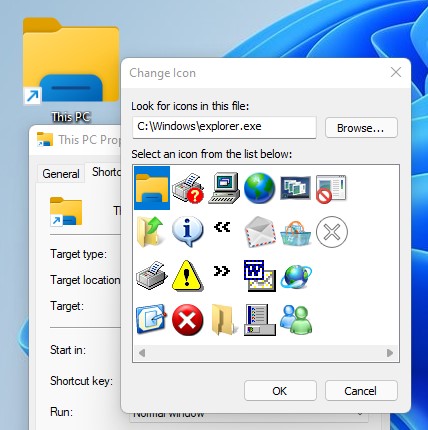The image size is (428, 430).
Task: Click the icon list right scroll arrow
Action: coord(390,353)
